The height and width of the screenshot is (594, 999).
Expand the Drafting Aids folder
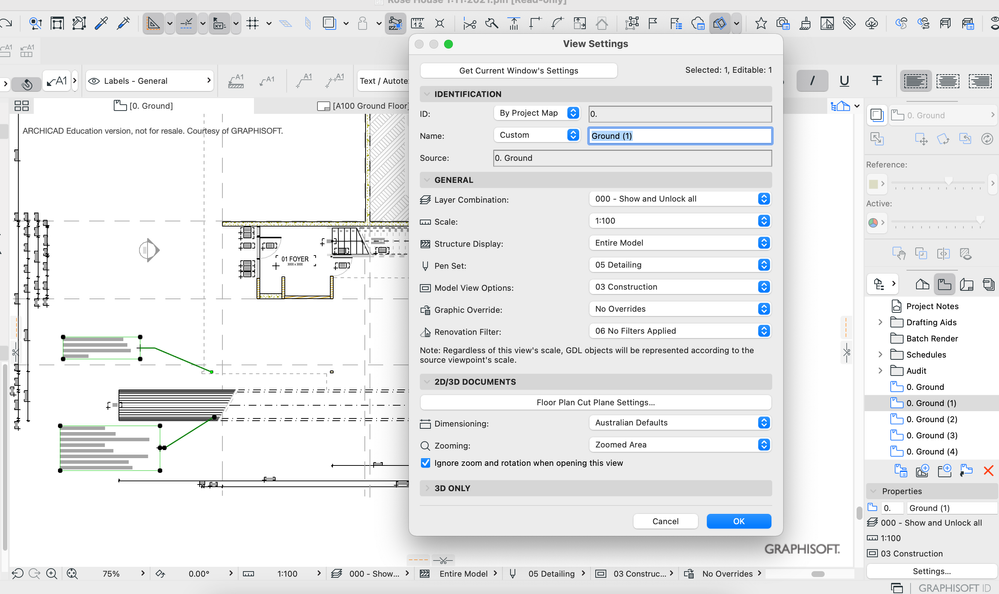[880, 323]
